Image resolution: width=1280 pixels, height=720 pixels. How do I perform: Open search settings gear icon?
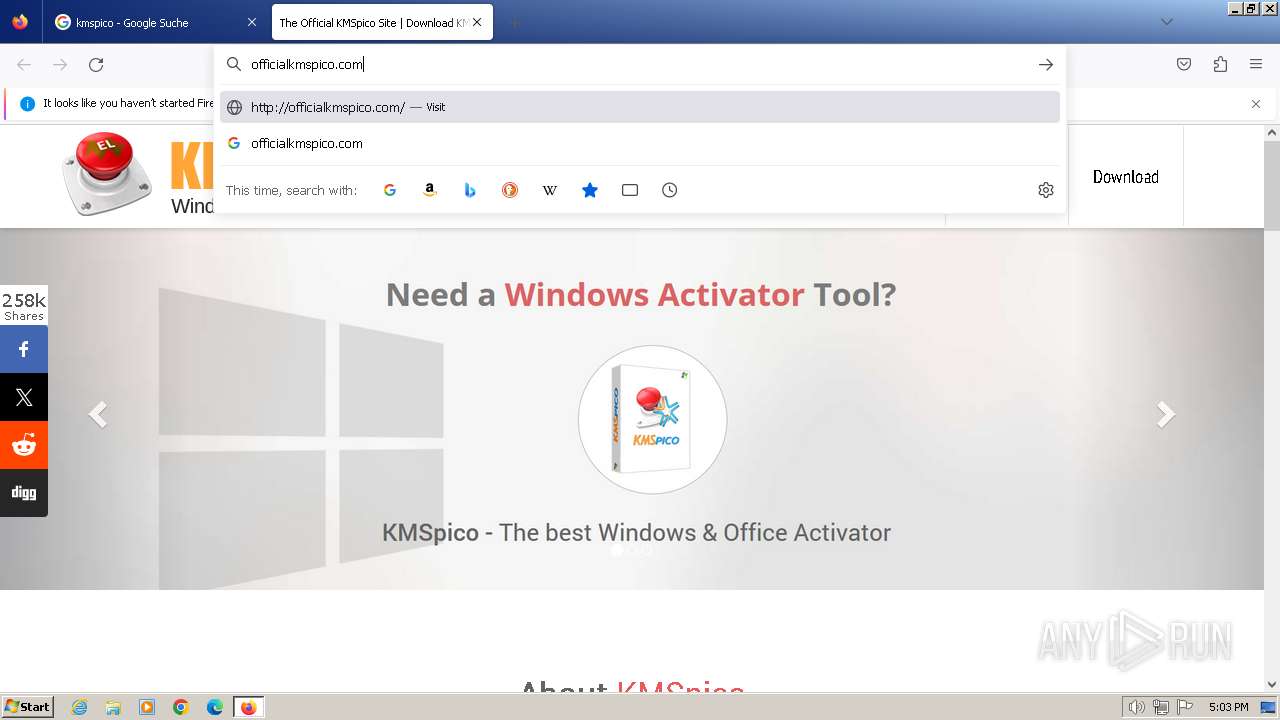1046,190
